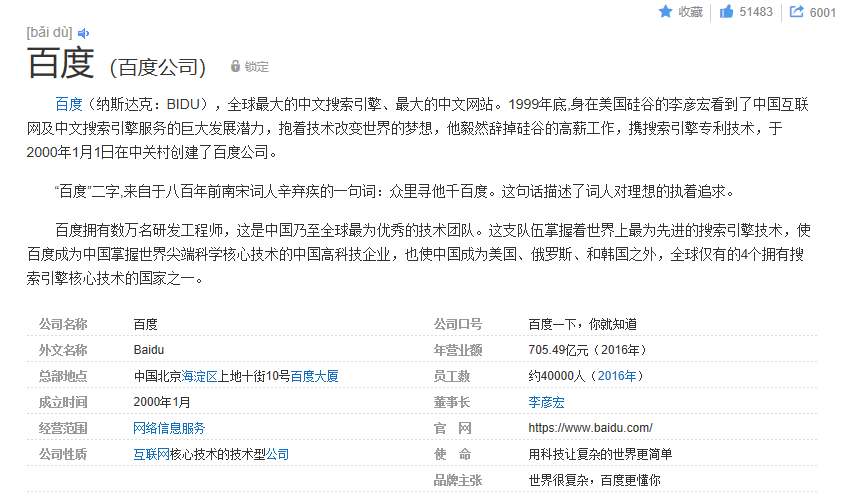Click the thumbs-up like icon

(x=726, y=11)
